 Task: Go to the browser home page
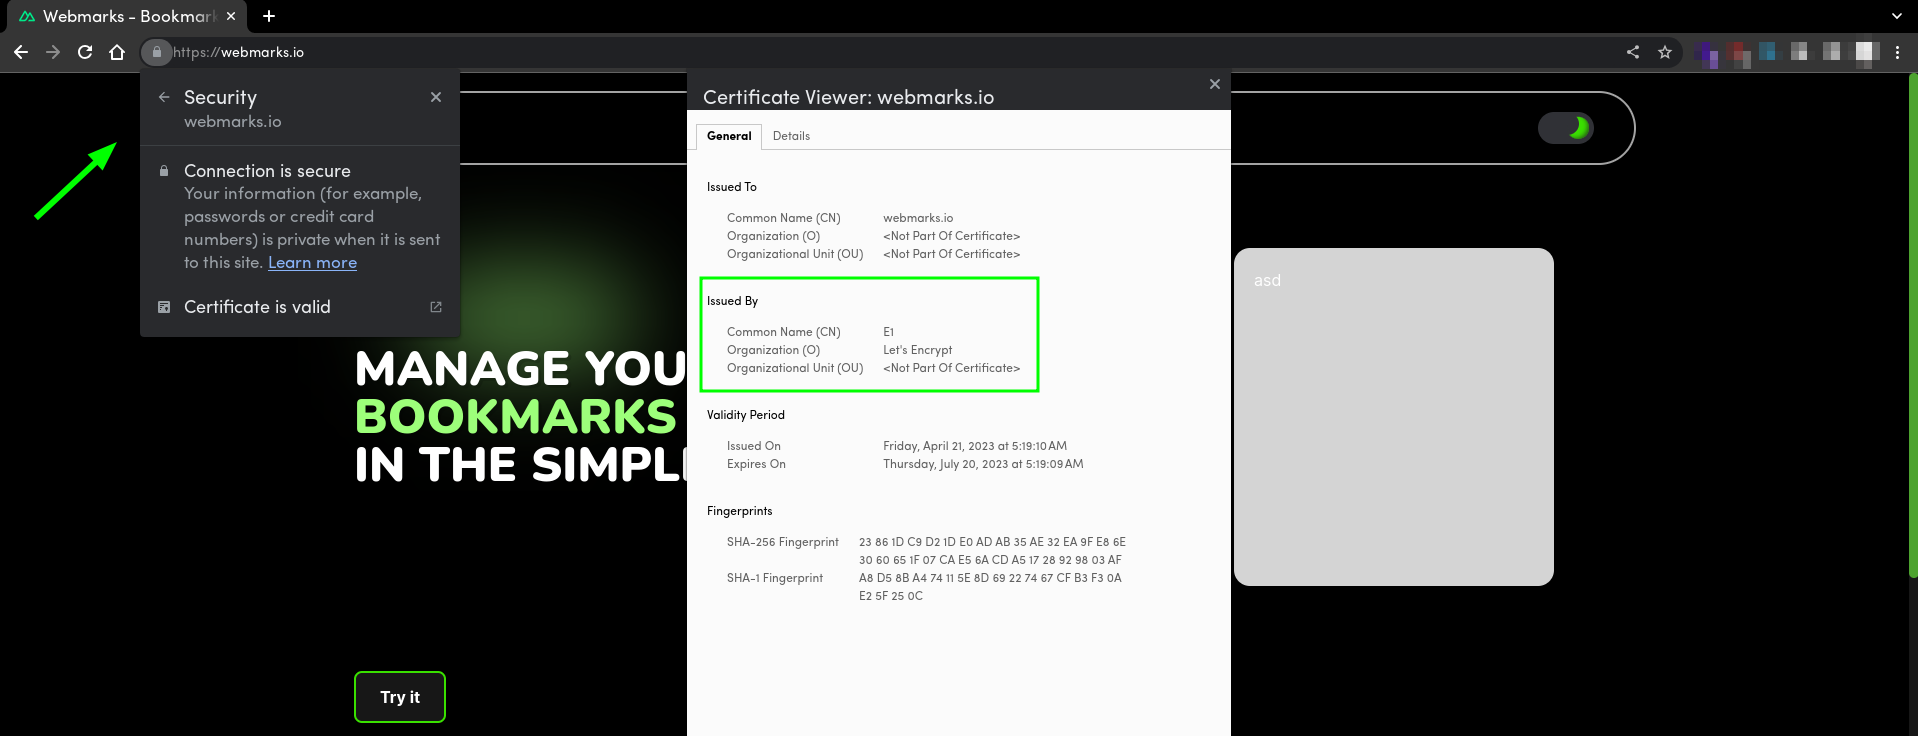(117, 52)
